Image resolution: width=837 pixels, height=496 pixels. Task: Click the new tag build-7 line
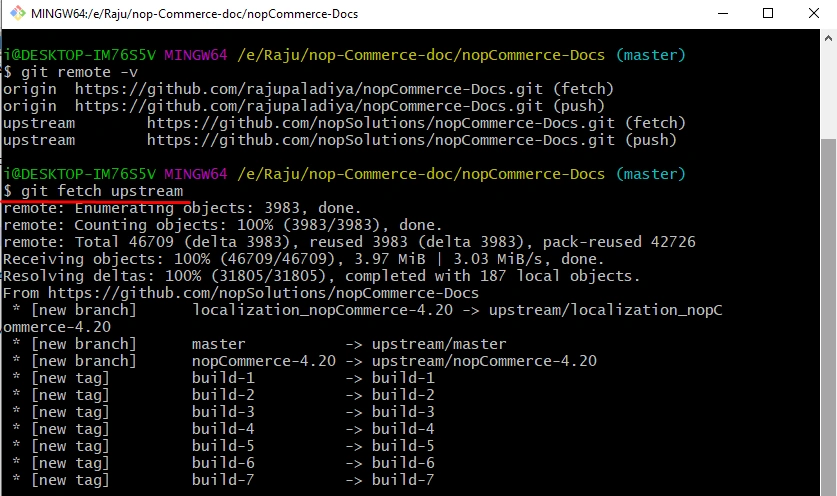click(223, 481)
